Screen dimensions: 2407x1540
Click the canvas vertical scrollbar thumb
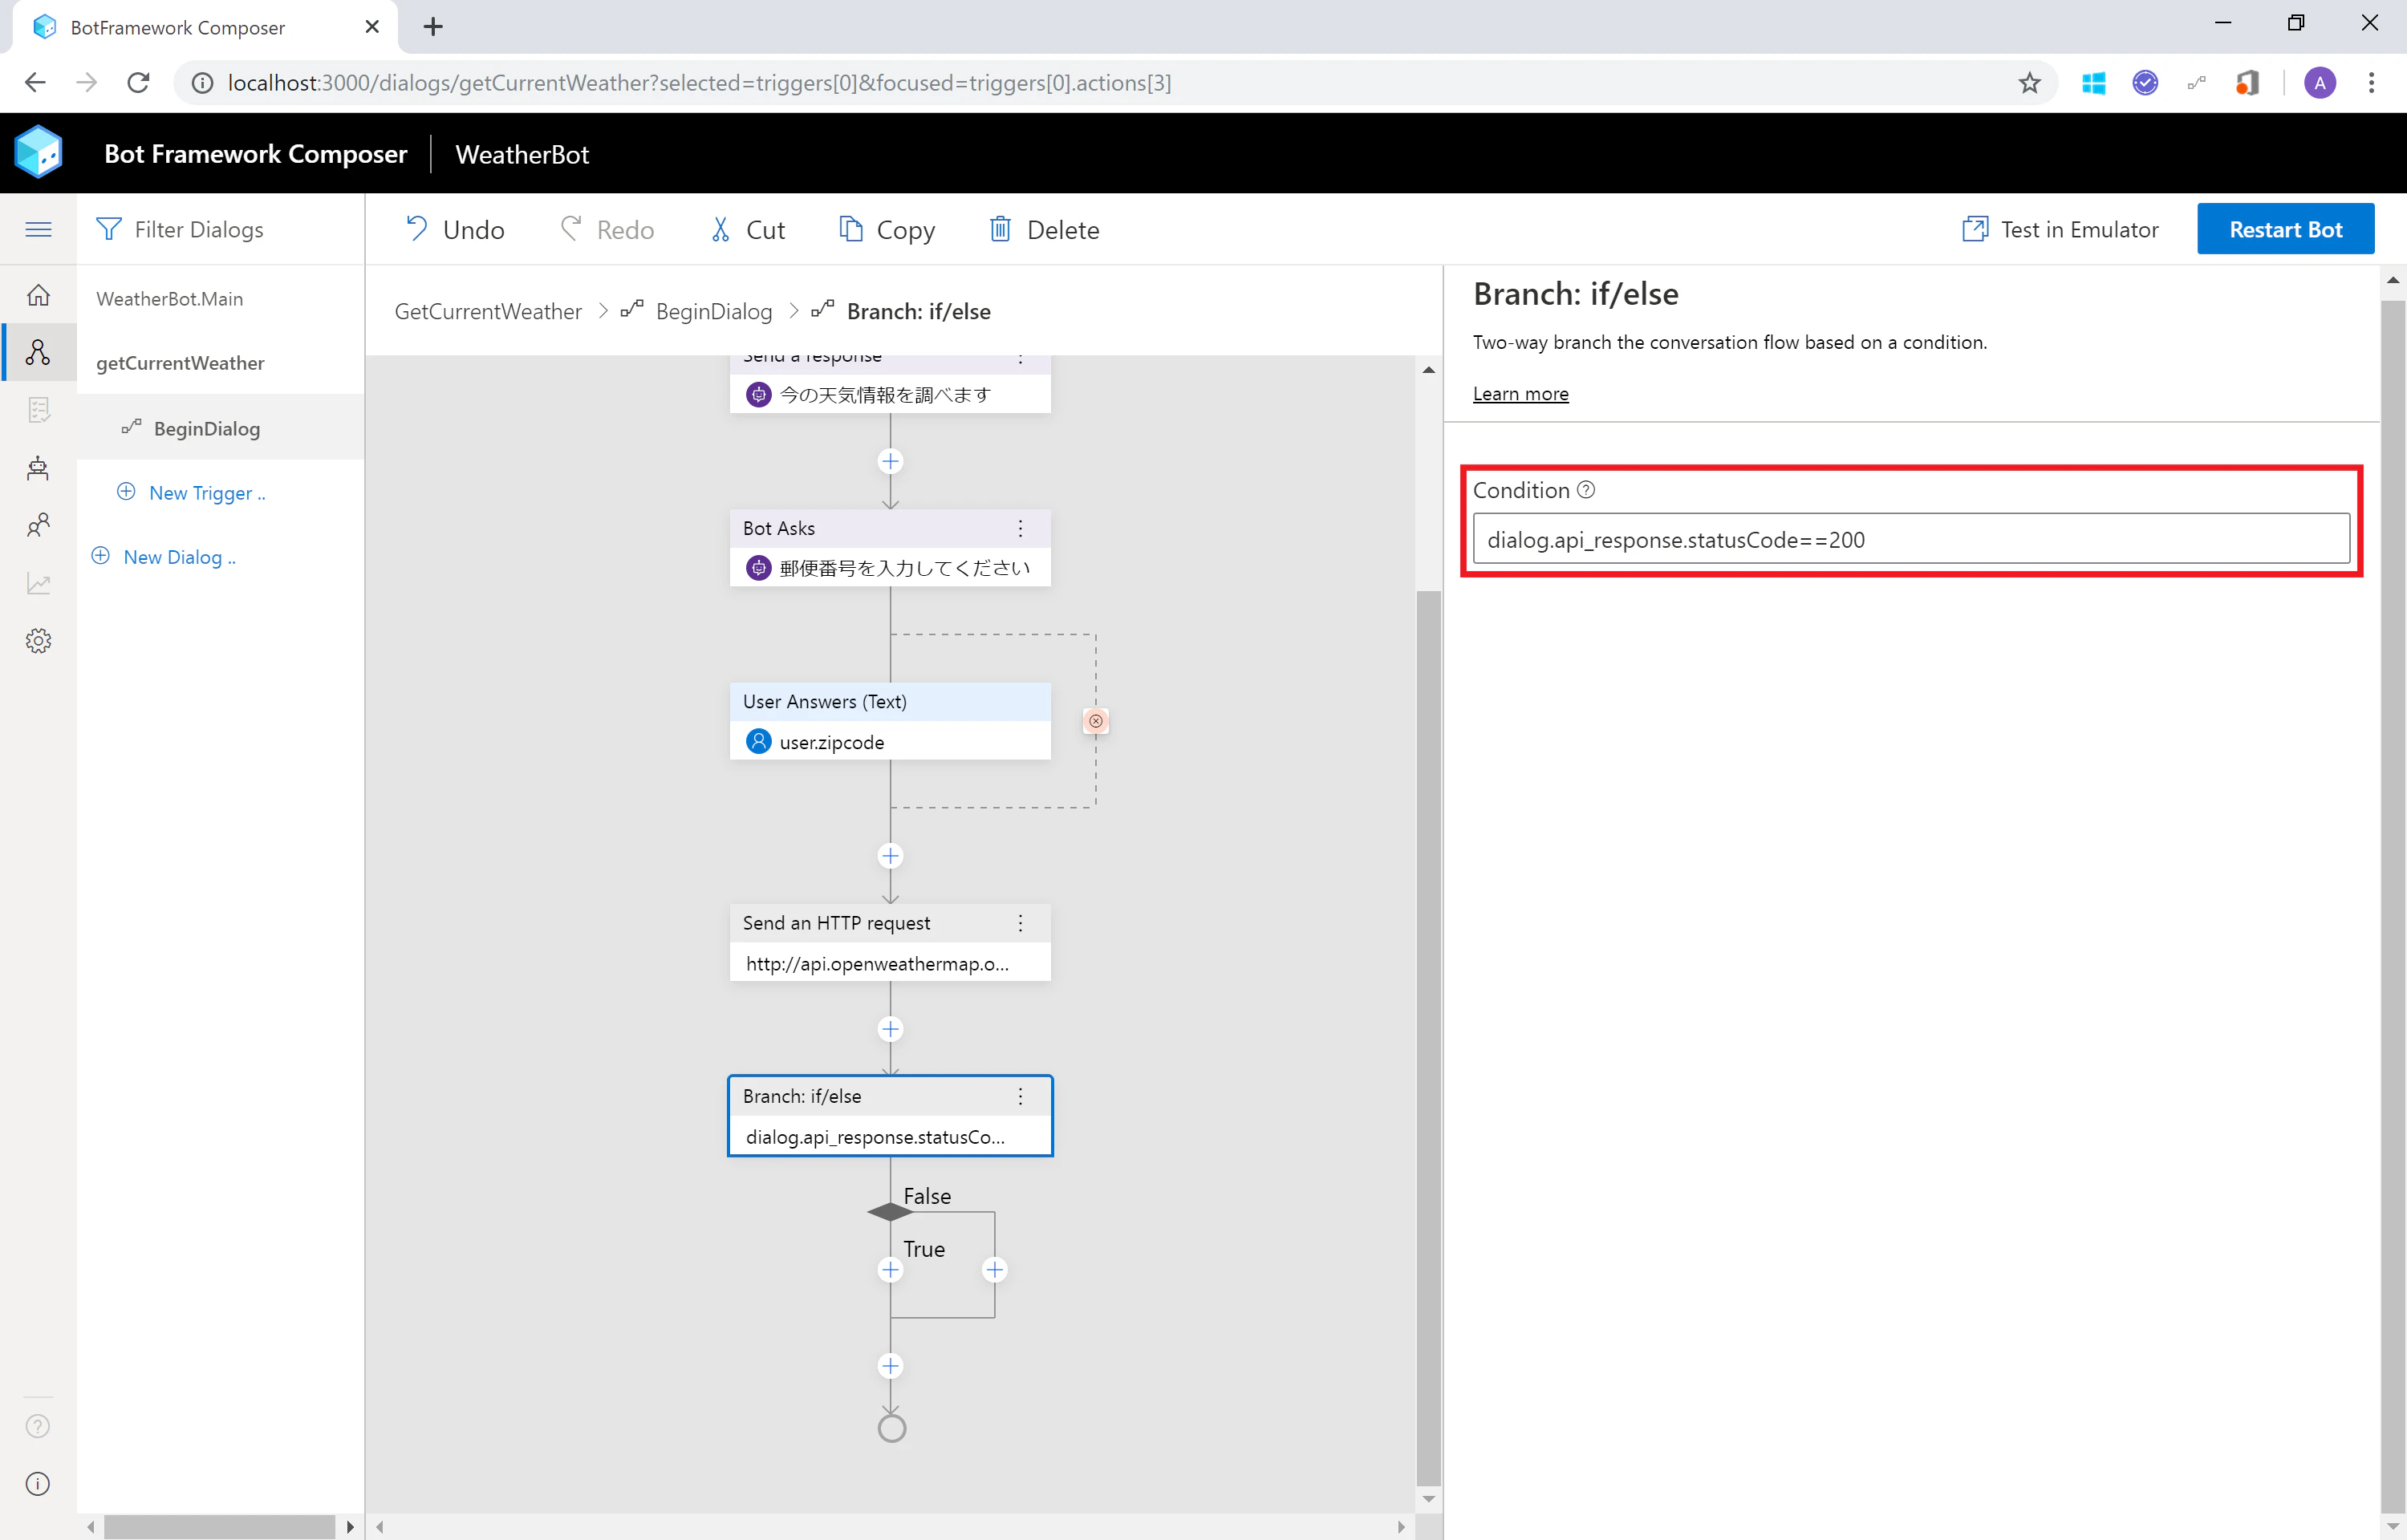pyautogui.click(x=1429, y=1038)
